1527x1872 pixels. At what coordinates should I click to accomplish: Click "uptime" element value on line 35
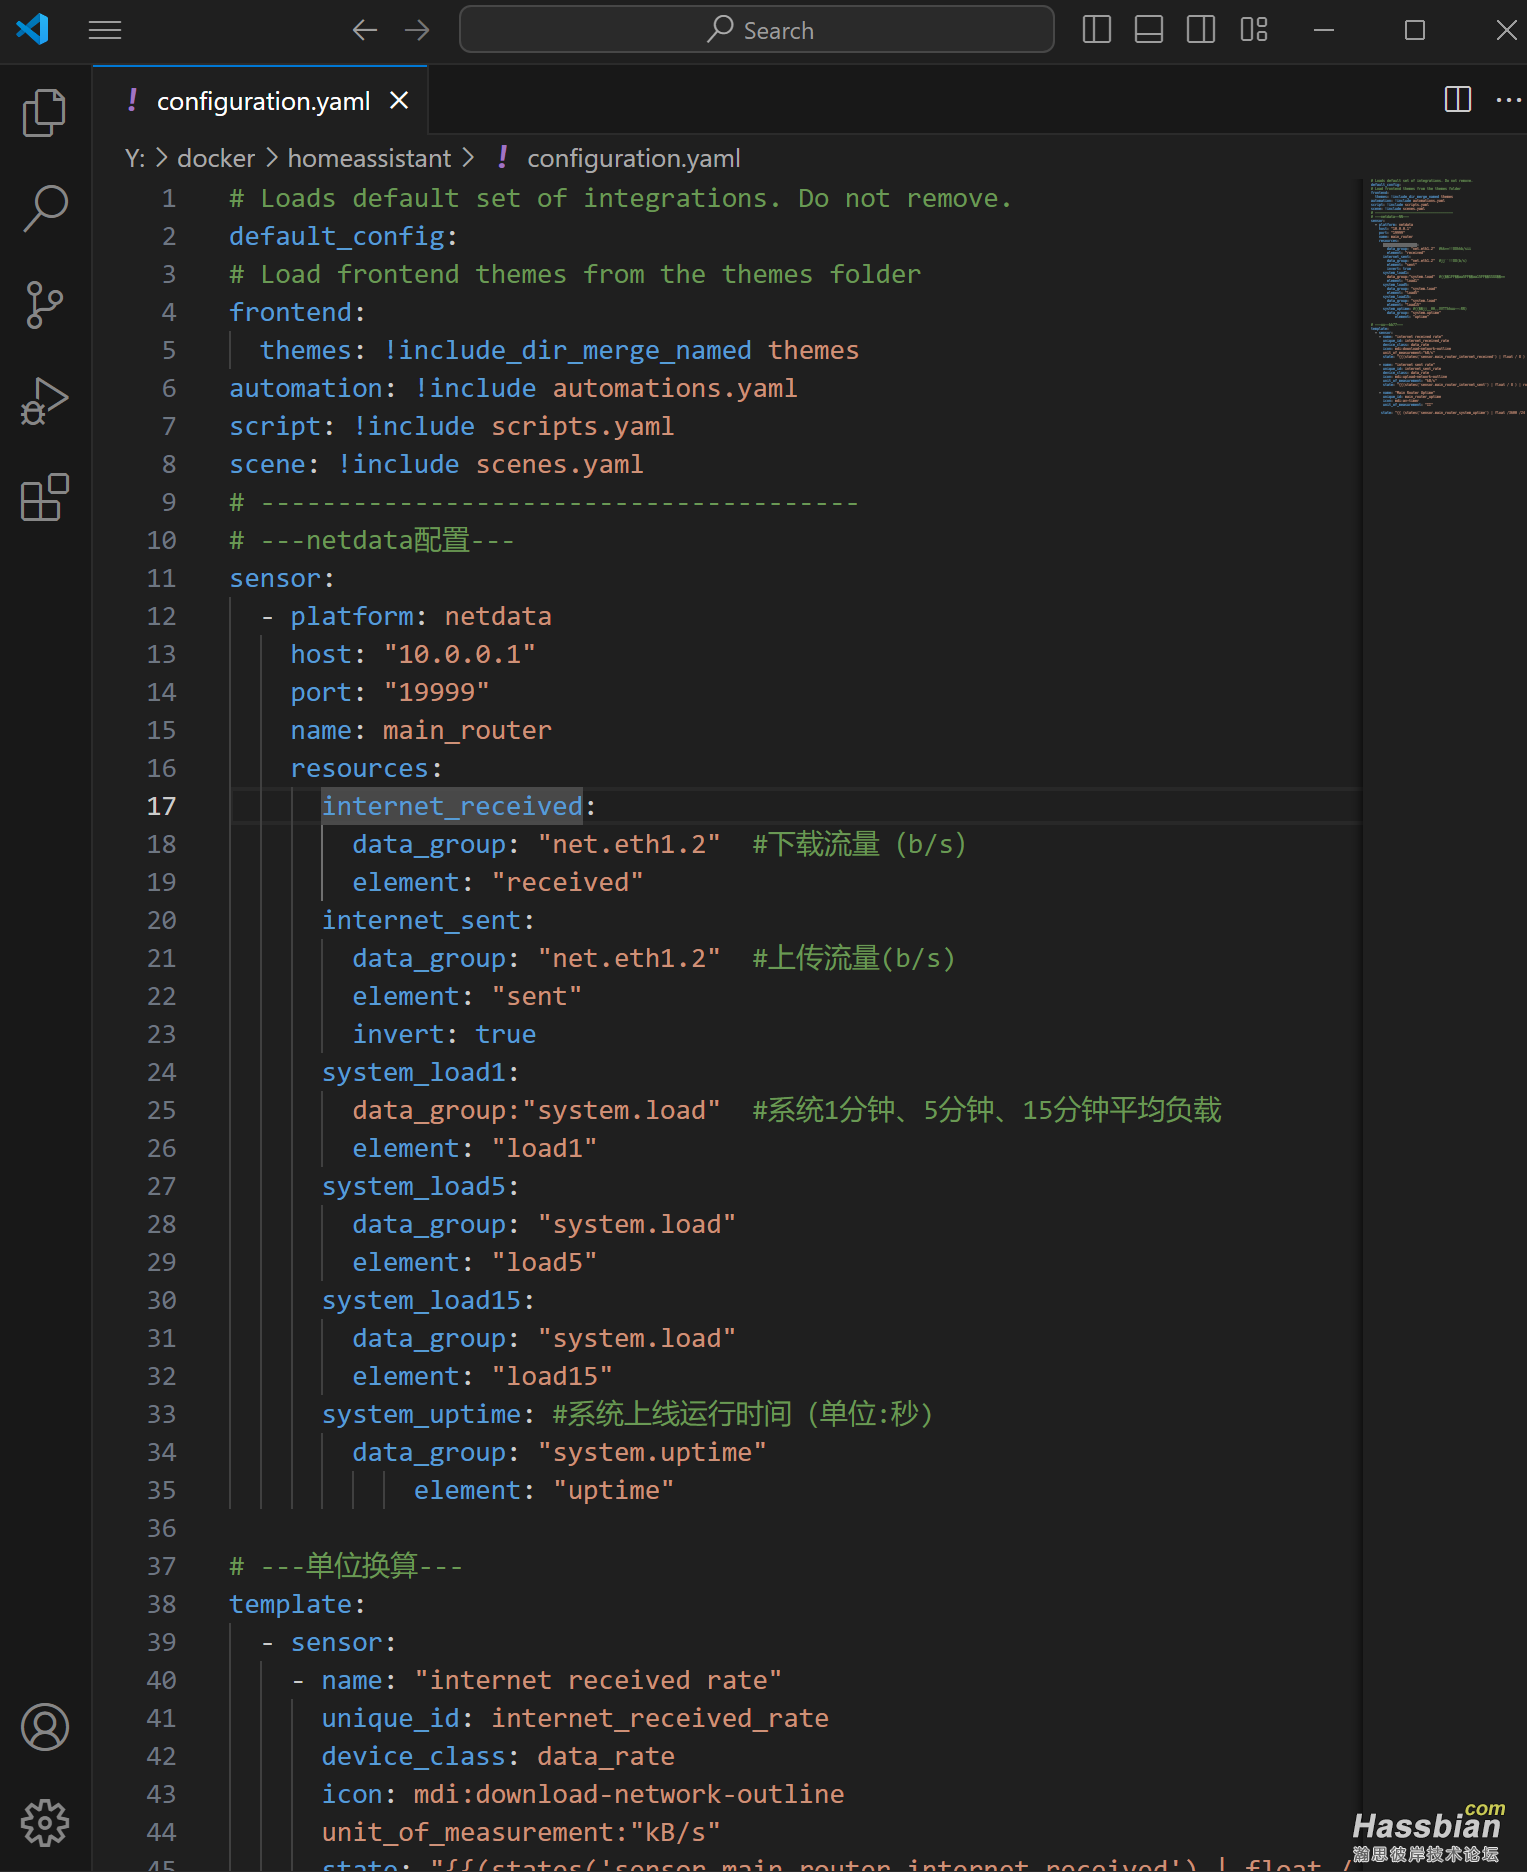[x=614, y=1491]
